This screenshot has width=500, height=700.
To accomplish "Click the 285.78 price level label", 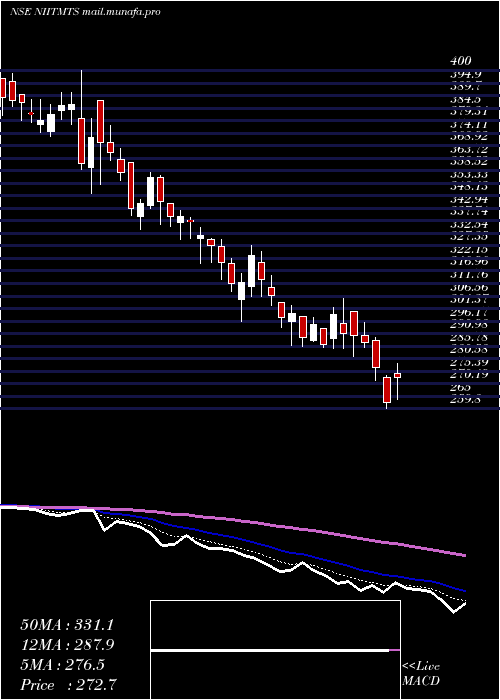I will click(468, 337).
